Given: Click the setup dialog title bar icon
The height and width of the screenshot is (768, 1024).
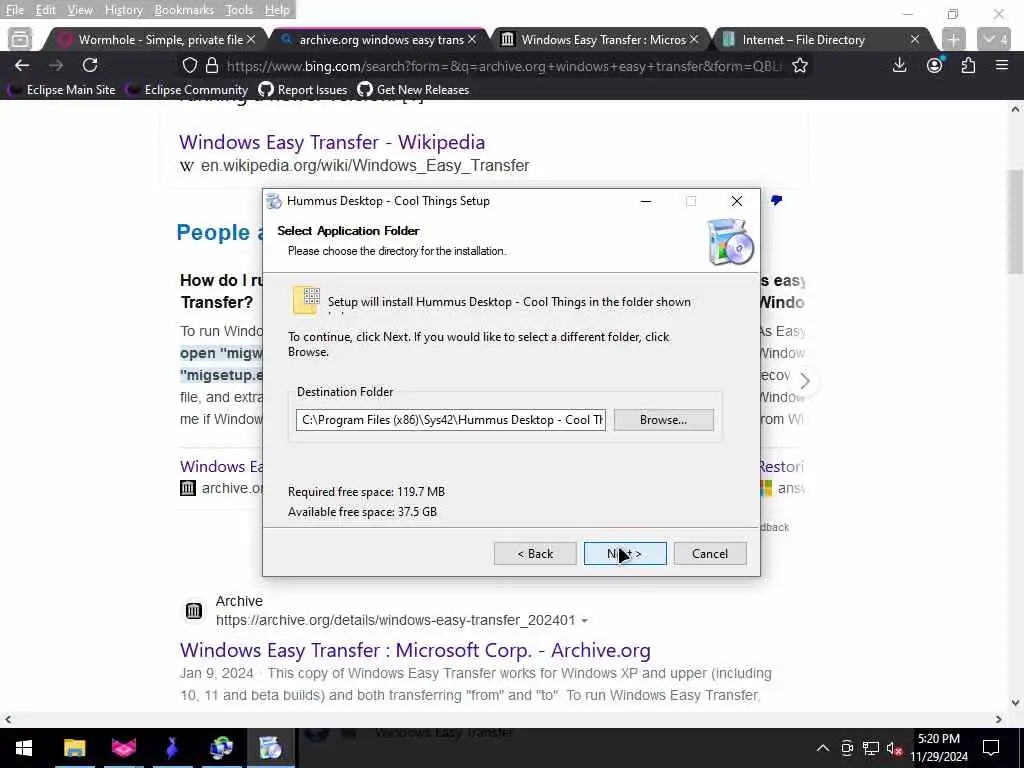Looking at the screenshot, I should pos(274,201).
